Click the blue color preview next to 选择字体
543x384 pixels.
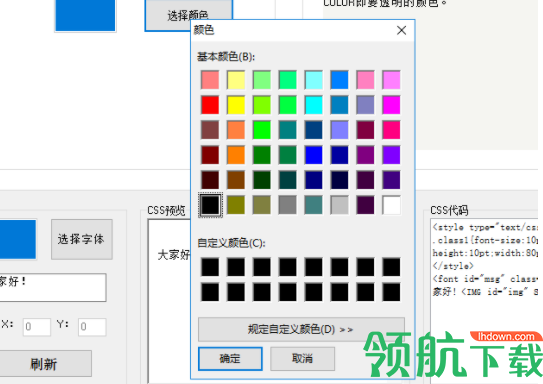click(x=18, y=239)
